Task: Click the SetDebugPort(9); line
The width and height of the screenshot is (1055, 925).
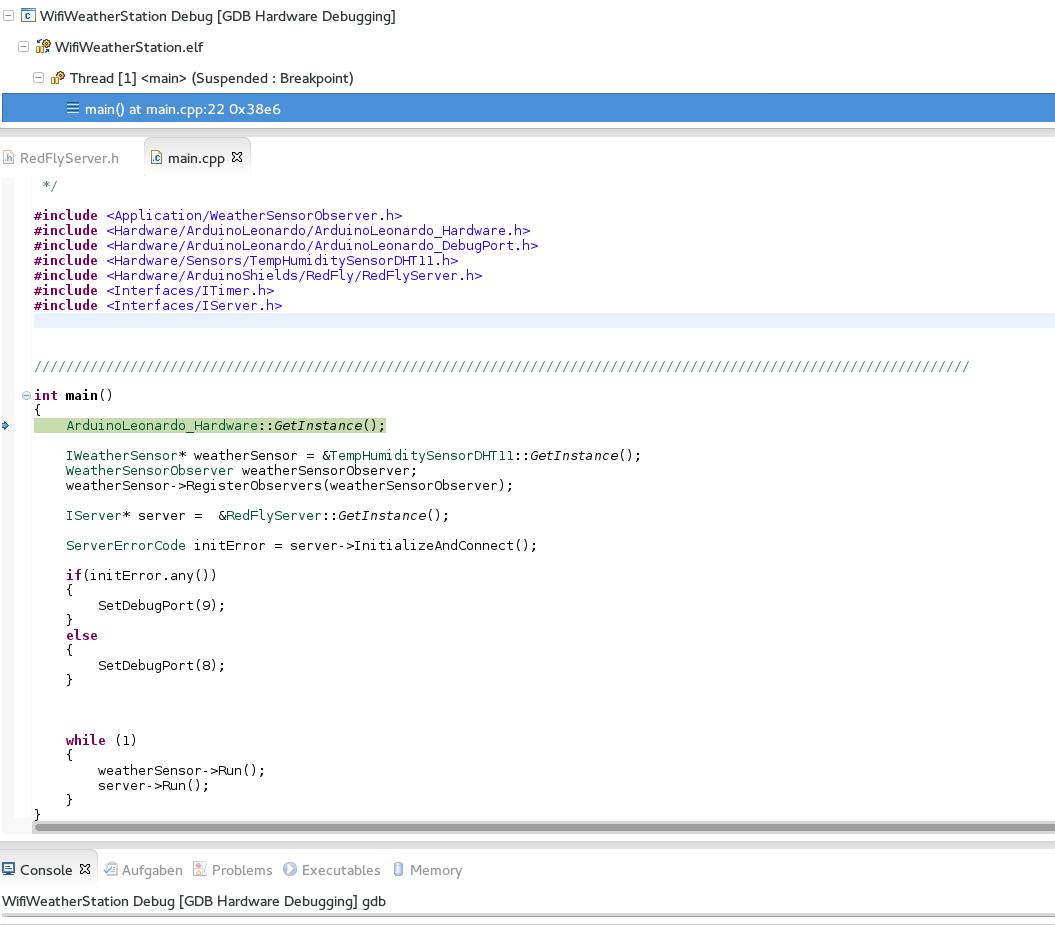Action: tap(161, 605)
